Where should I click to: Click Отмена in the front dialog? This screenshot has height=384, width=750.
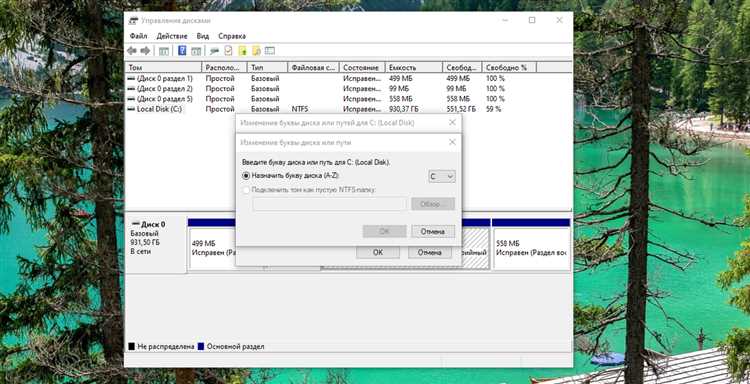tap(433, 231)
